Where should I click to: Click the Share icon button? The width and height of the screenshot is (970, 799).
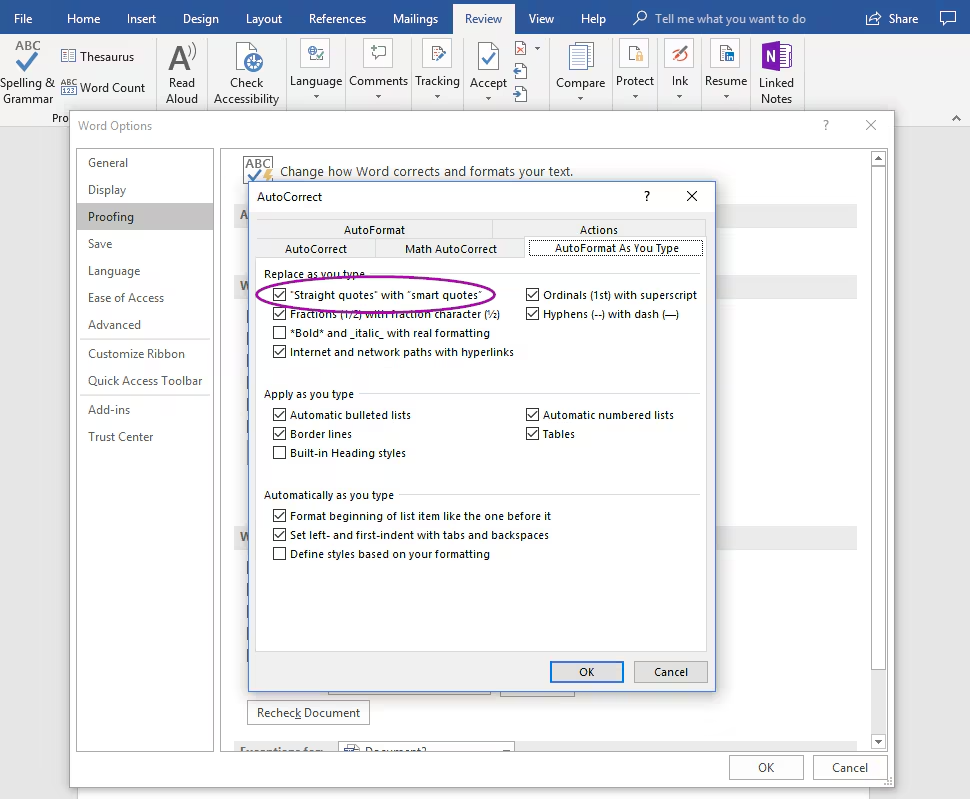[891, 19]
